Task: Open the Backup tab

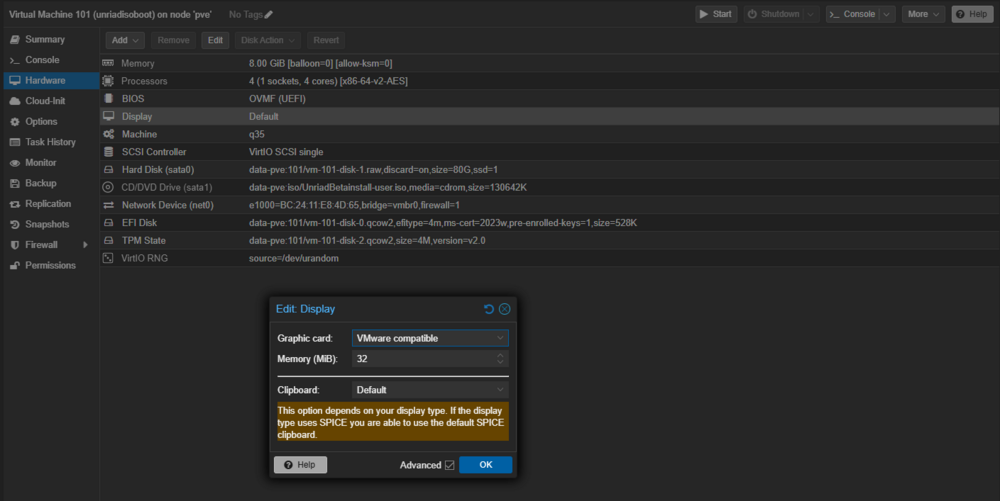Action: click(x=49, y=183)
